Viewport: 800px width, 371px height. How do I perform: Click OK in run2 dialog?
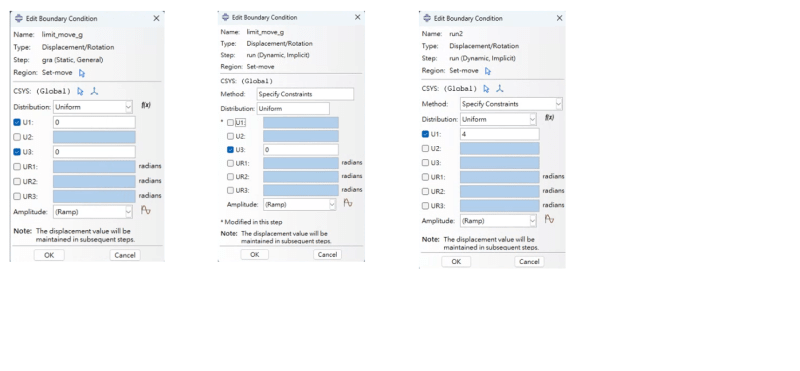(456, 261)
